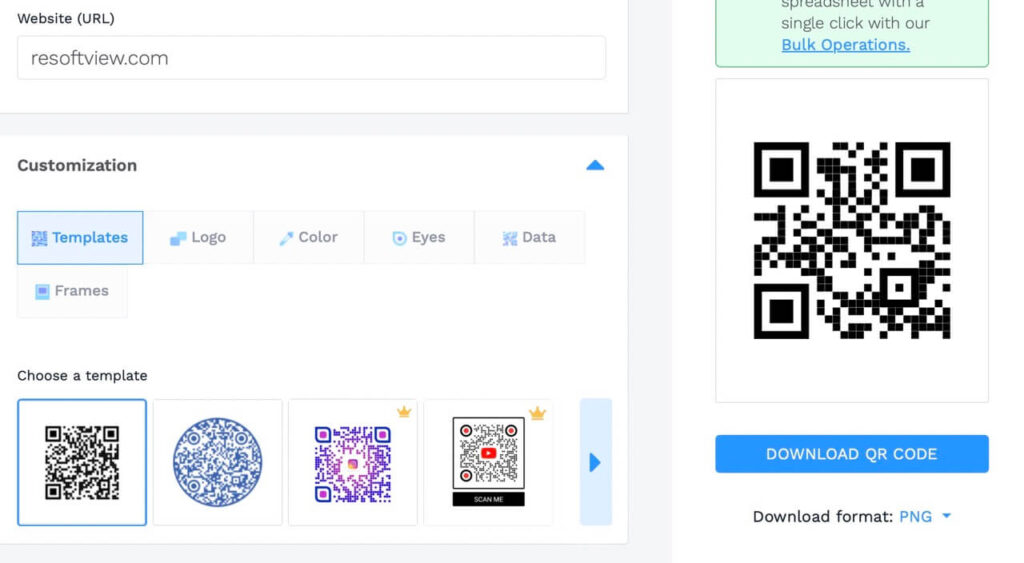Image resolution: width=1024 pixels, height=563 pixels.
Task: Open the Frames tab
Action: [72, 291]
